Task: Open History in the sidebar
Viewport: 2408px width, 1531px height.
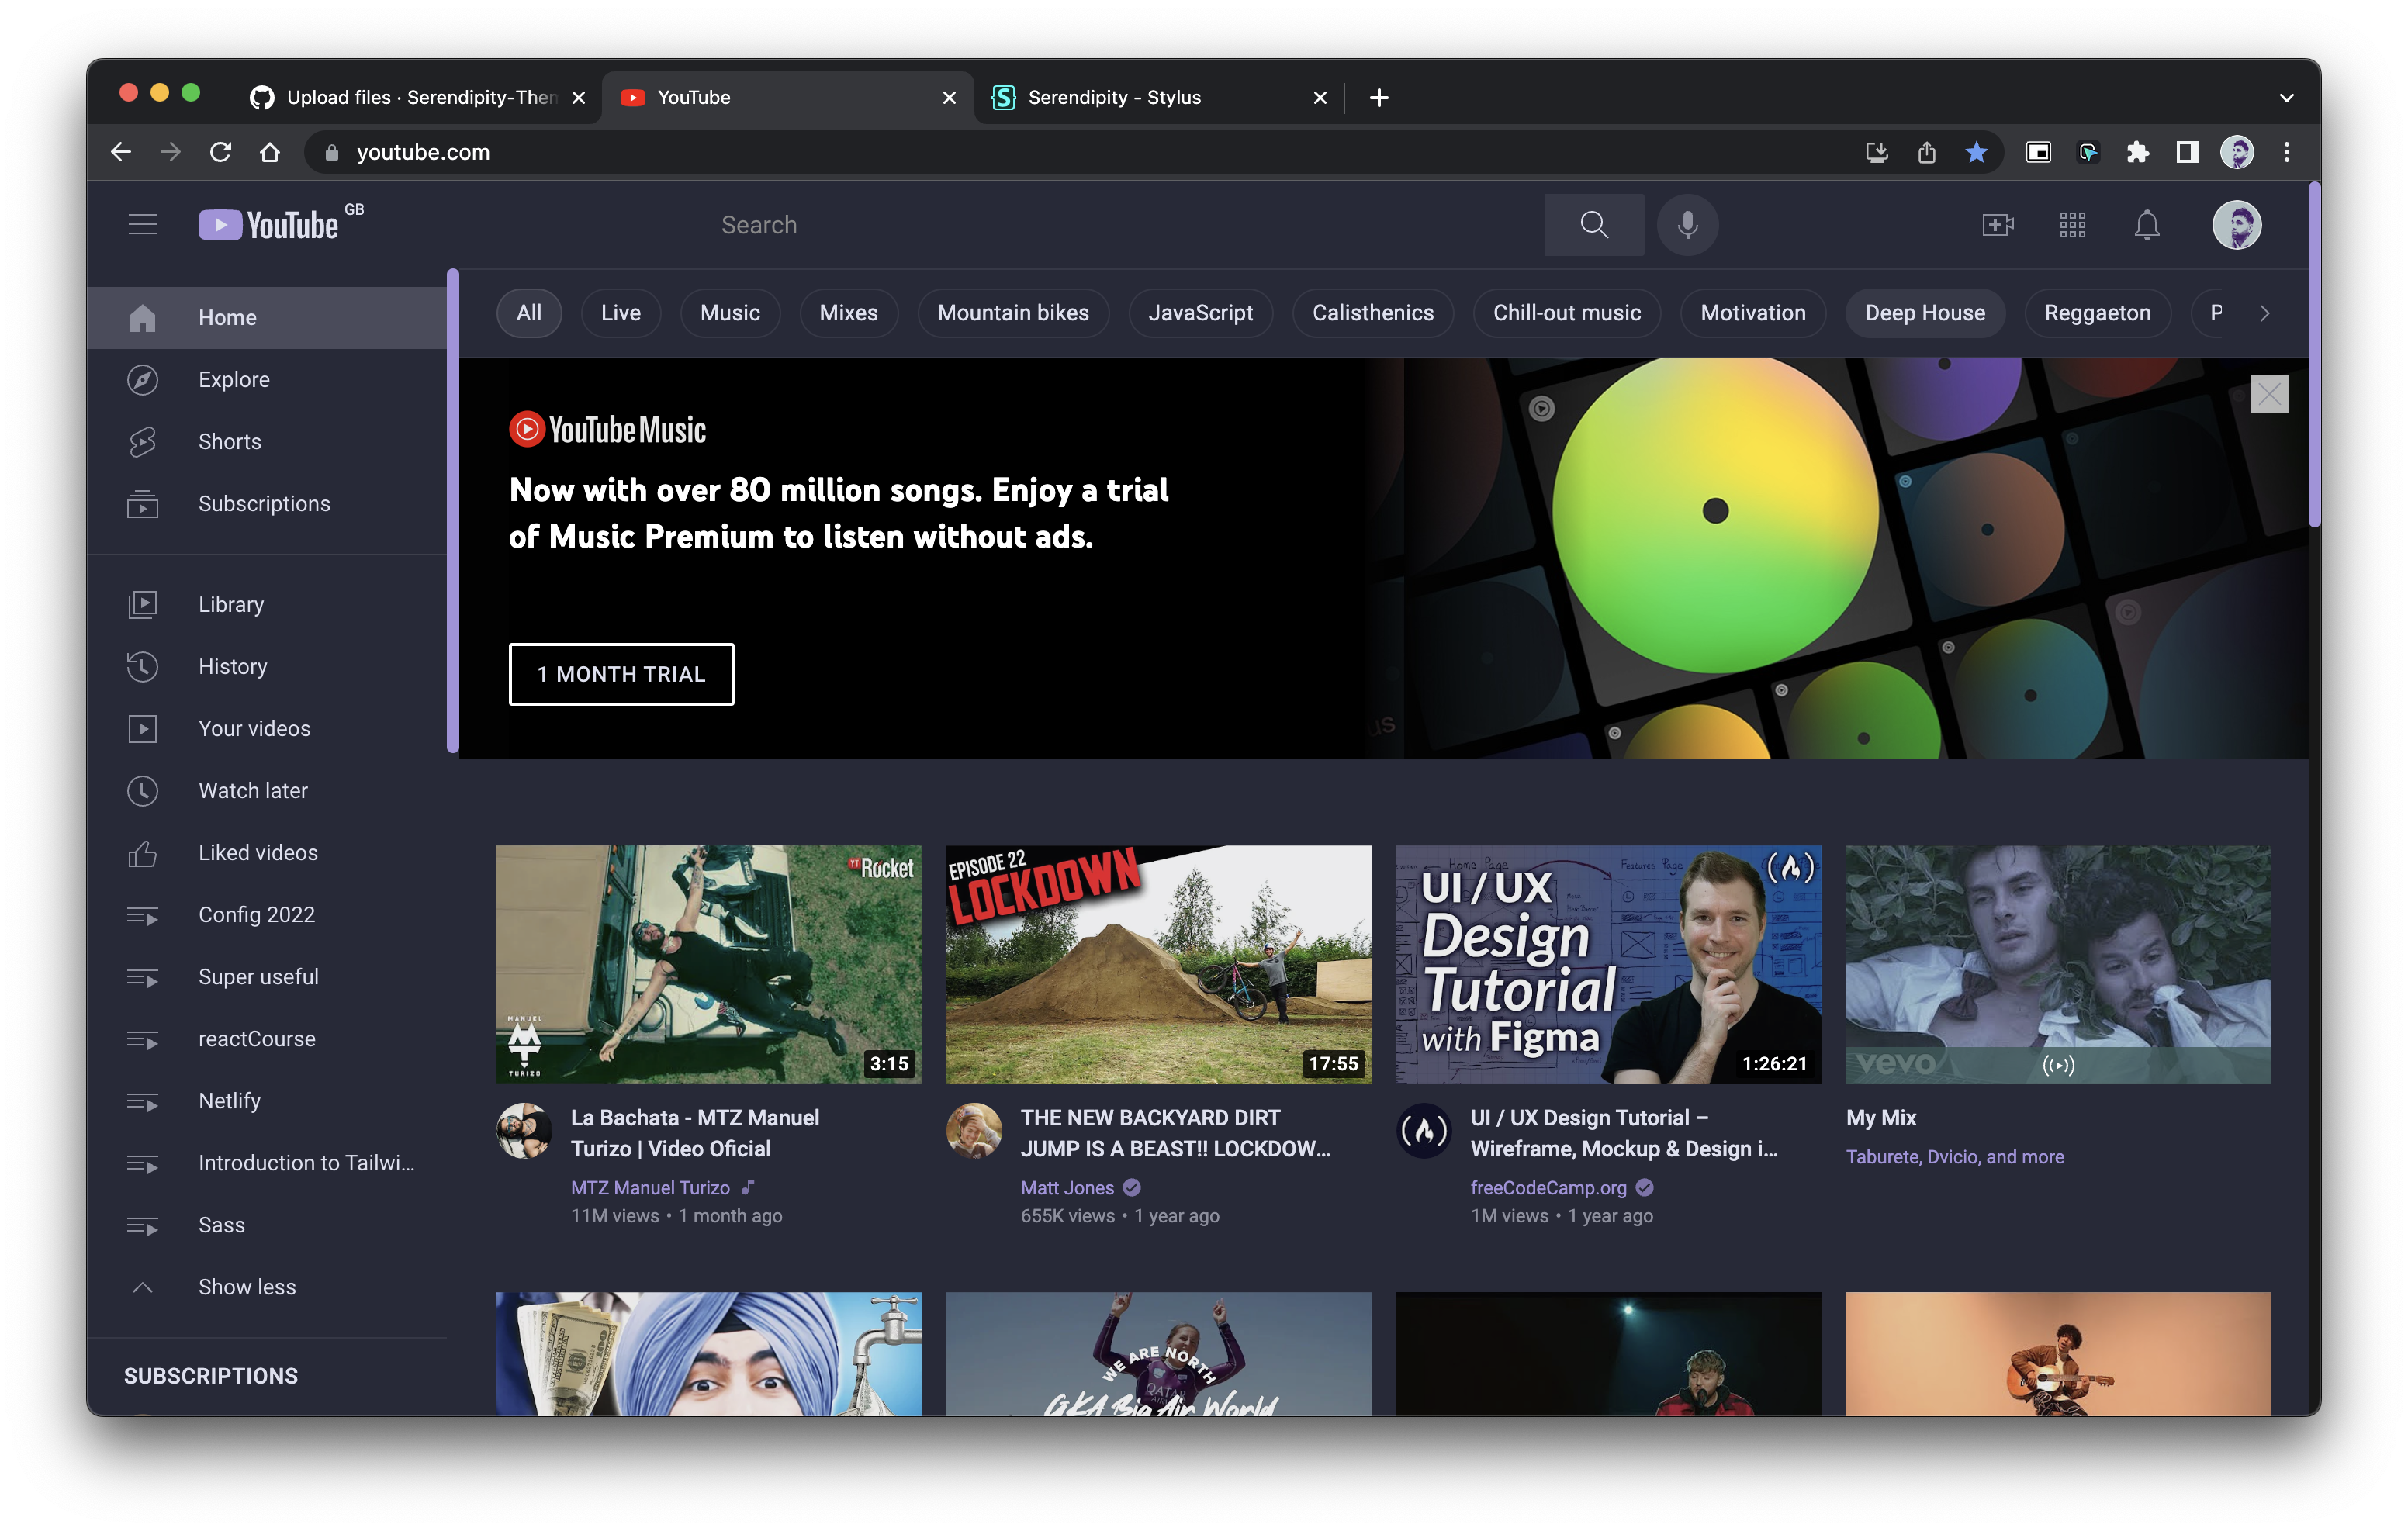Action: click(232, 666)
